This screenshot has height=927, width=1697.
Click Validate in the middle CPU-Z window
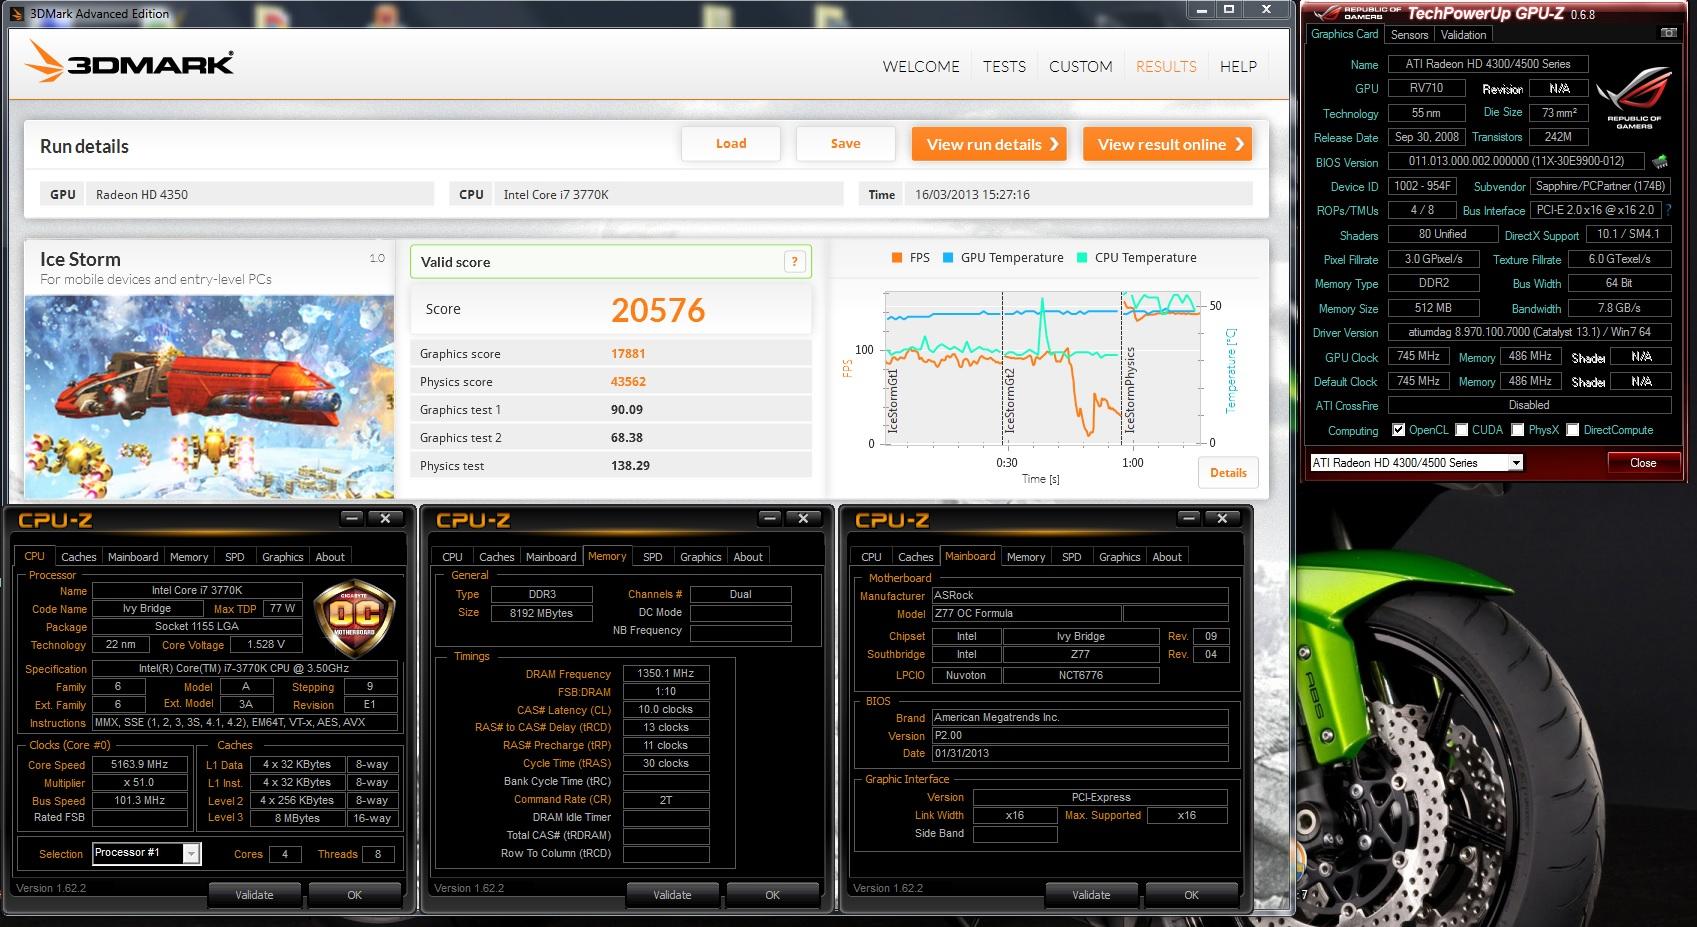click(x=672, y=895)
